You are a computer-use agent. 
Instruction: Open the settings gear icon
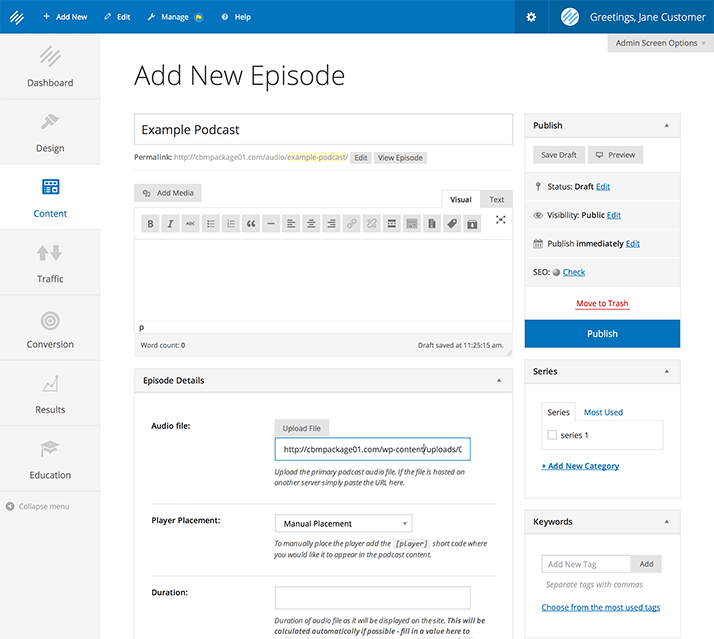pos(531,17)
